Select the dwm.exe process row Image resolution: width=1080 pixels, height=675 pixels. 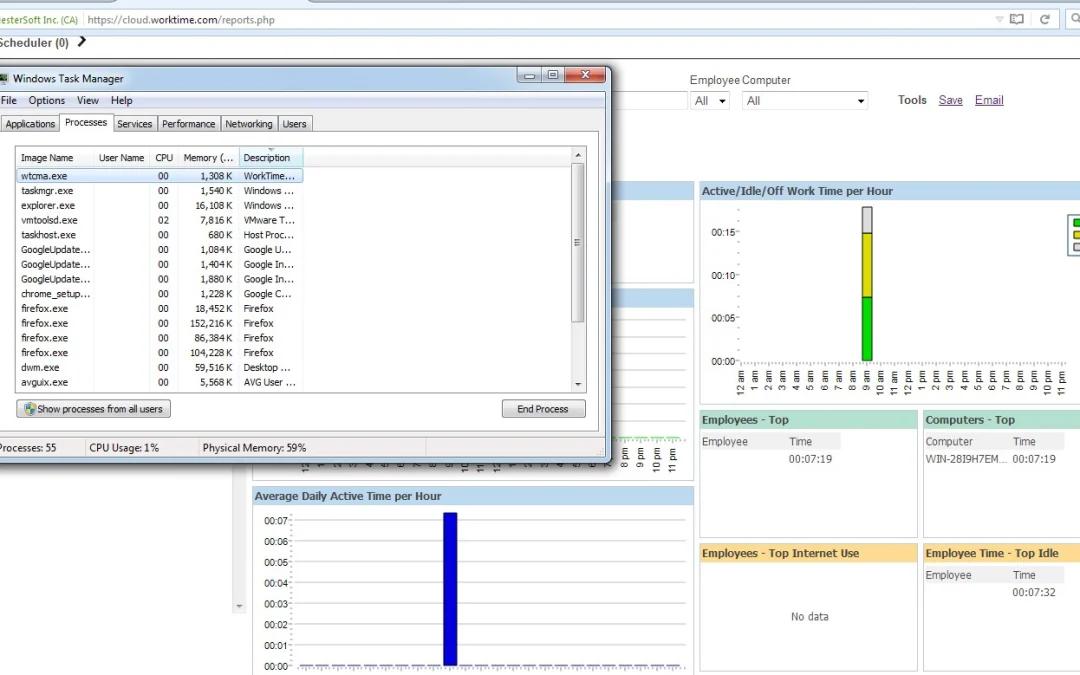(160, 367)
